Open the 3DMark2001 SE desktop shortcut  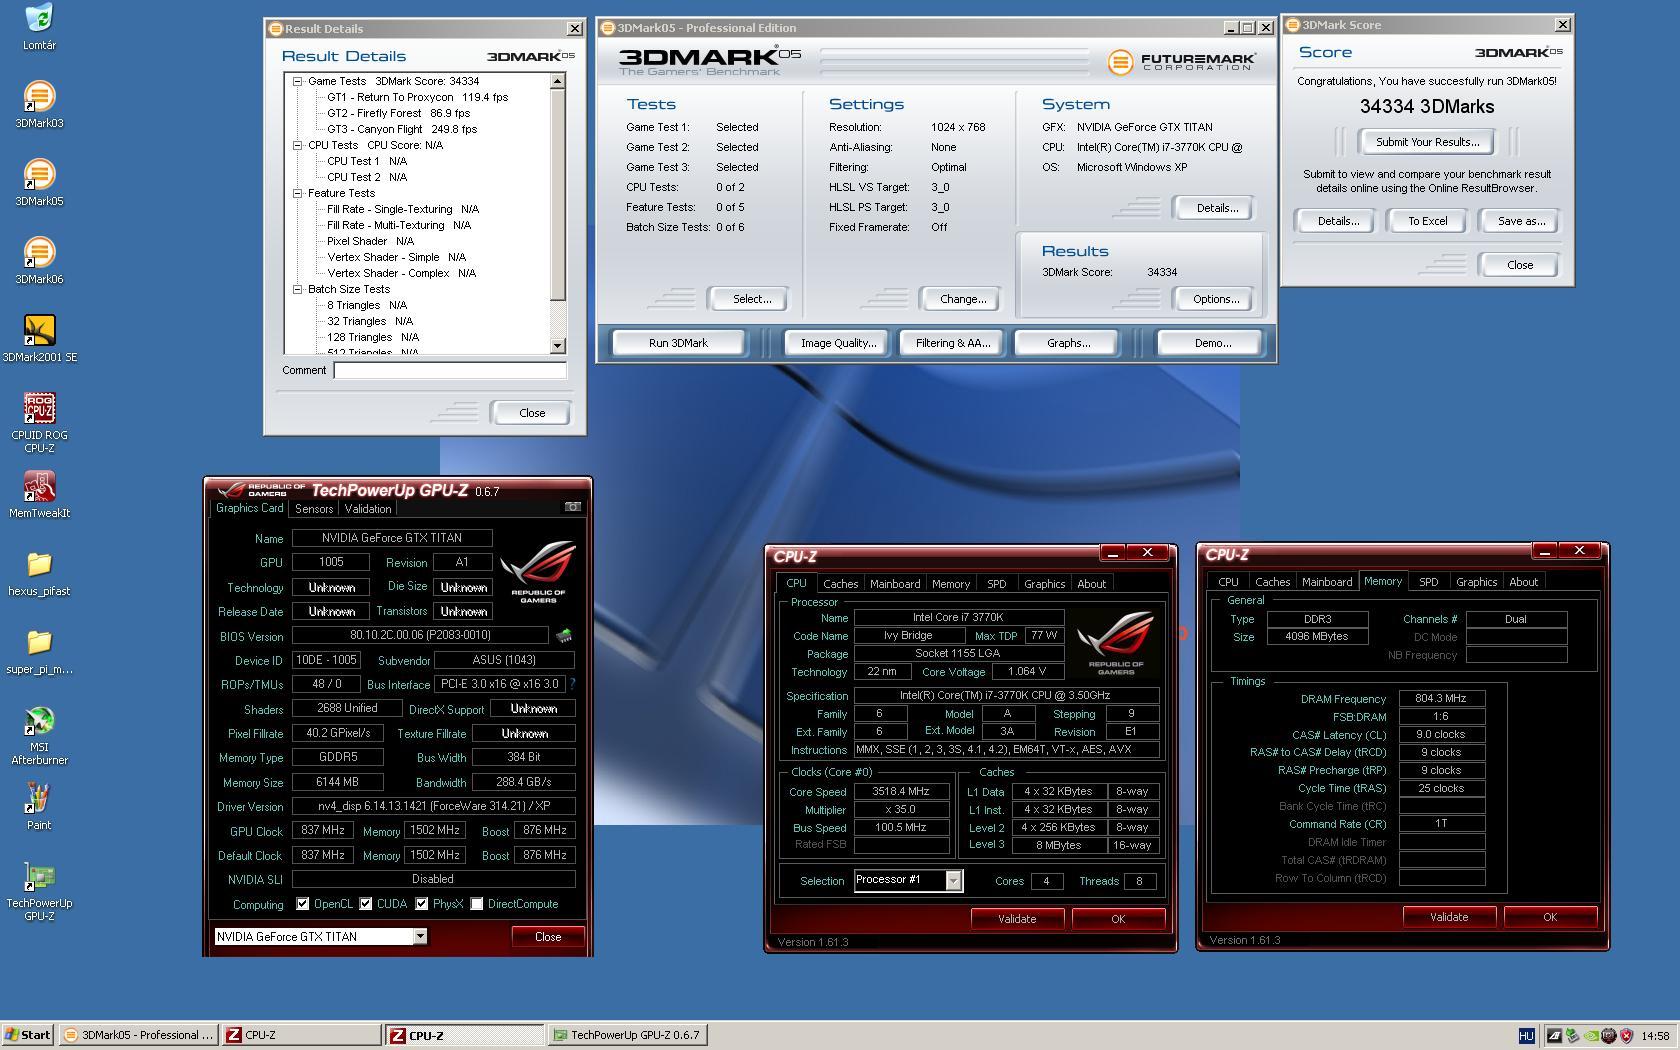tap(39, 338)
